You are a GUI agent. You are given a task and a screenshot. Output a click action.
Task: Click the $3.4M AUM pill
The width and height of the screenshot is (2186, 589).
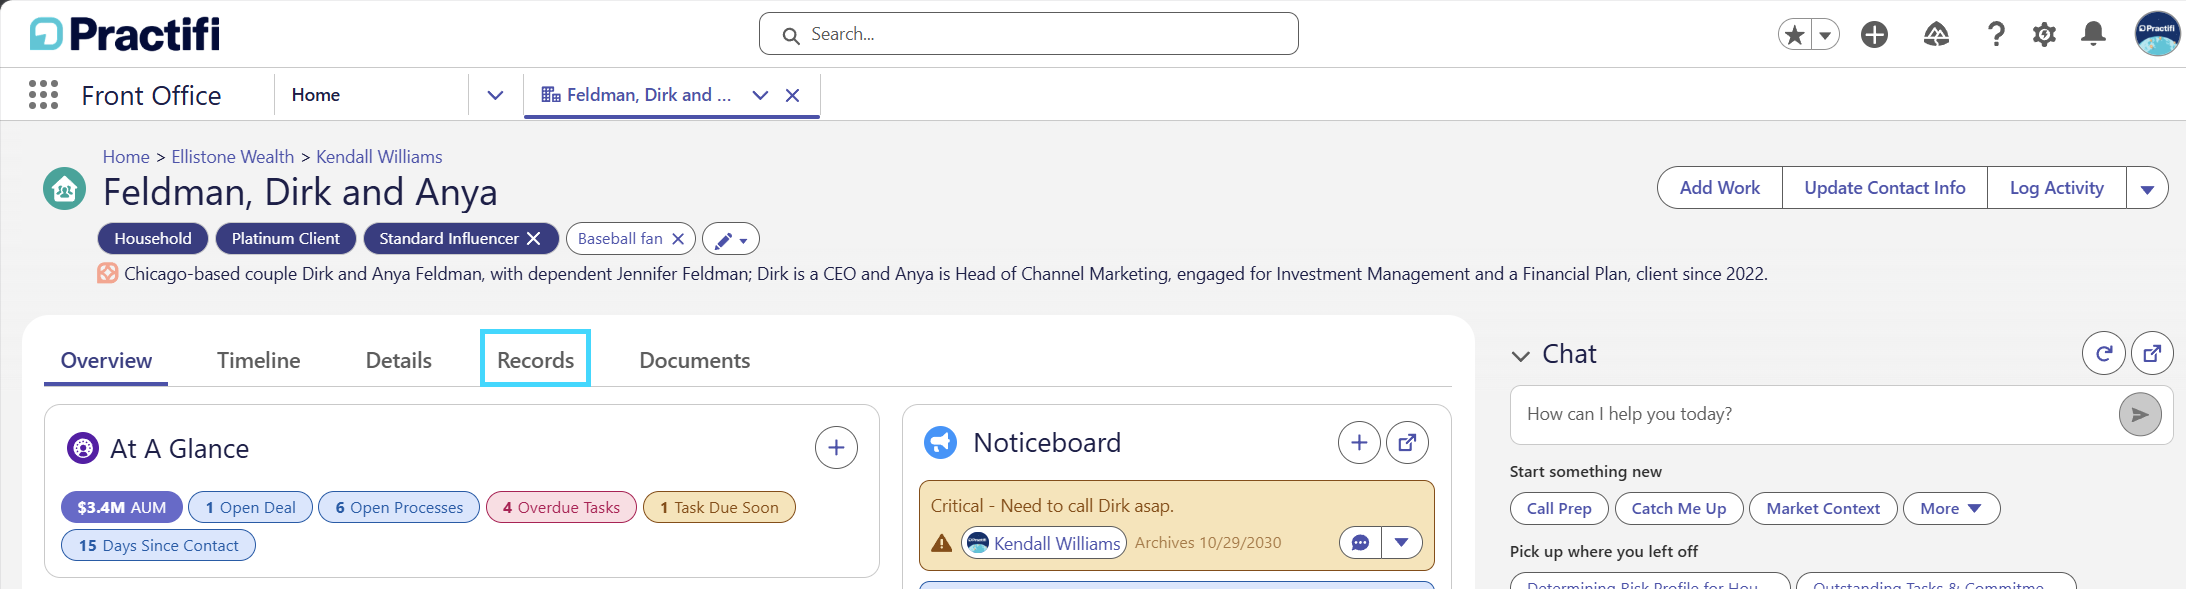(122, 508)
